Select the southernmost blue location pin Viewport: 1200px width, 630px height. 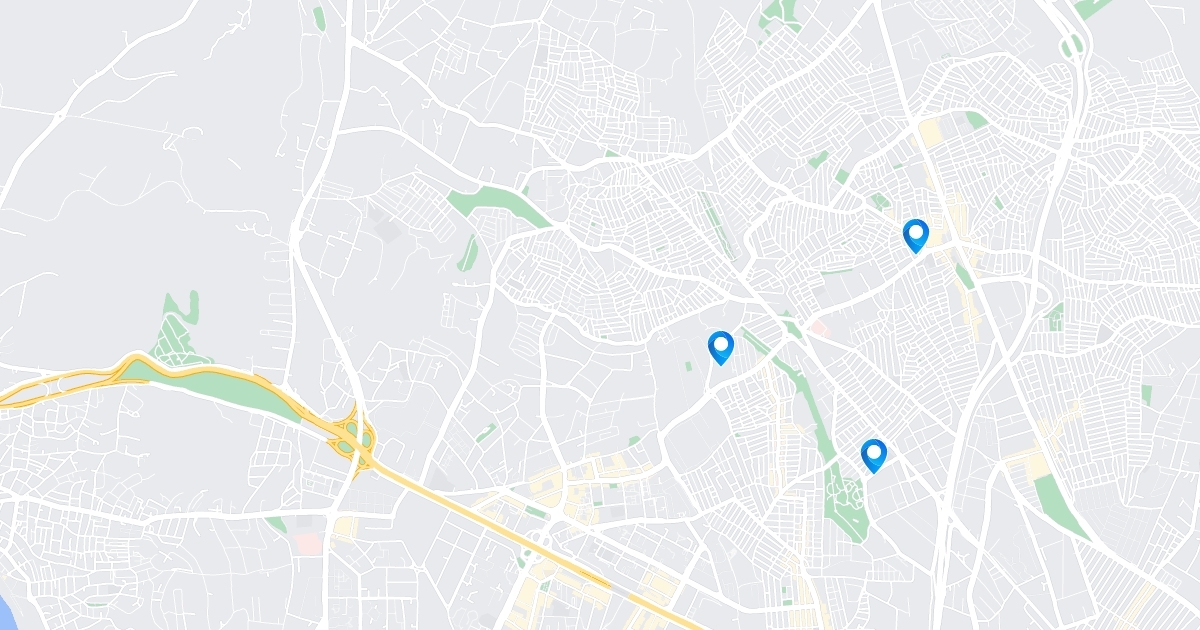[x=874, y=455]
